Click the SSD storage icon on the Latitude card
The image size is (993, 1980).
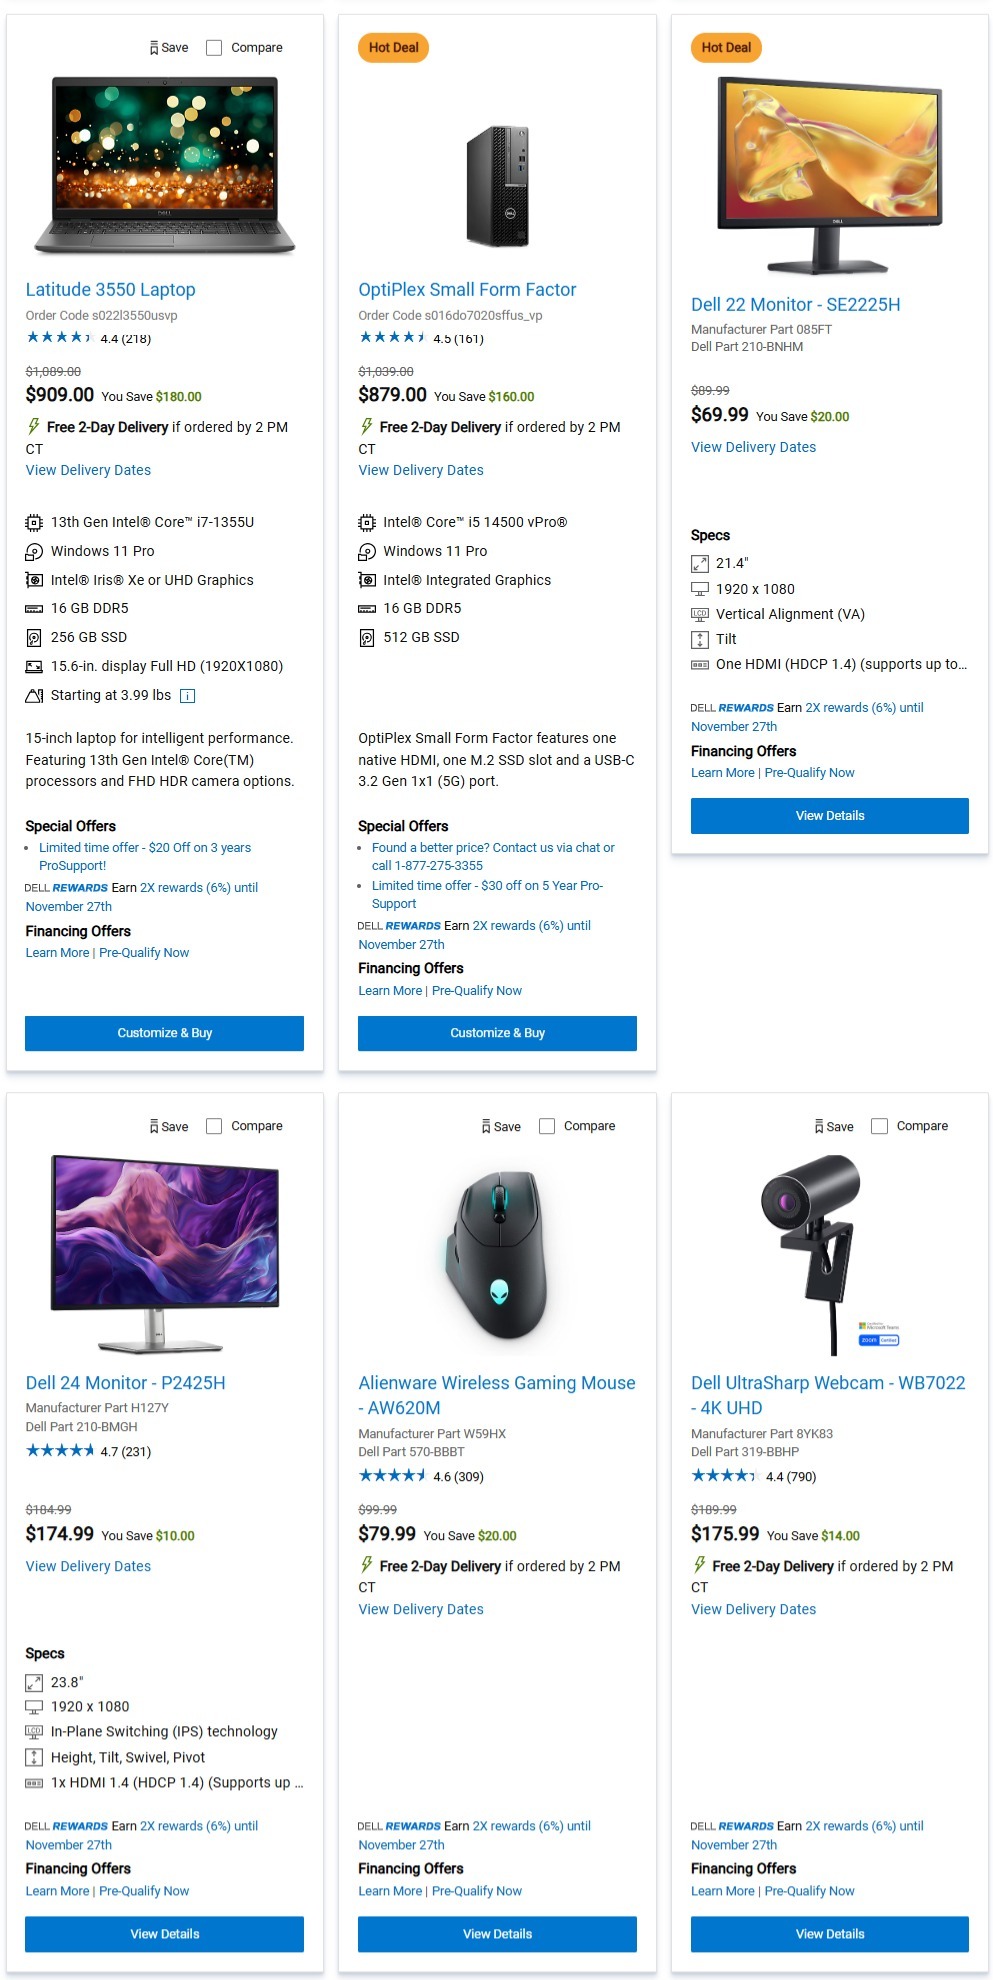point(32,637)
